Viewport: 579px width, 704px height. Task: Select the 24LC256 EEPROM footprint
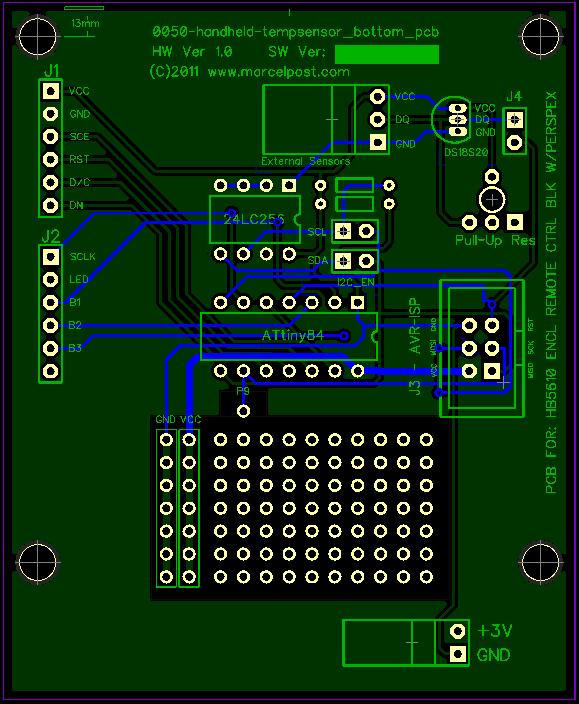[x=255, y=220]
